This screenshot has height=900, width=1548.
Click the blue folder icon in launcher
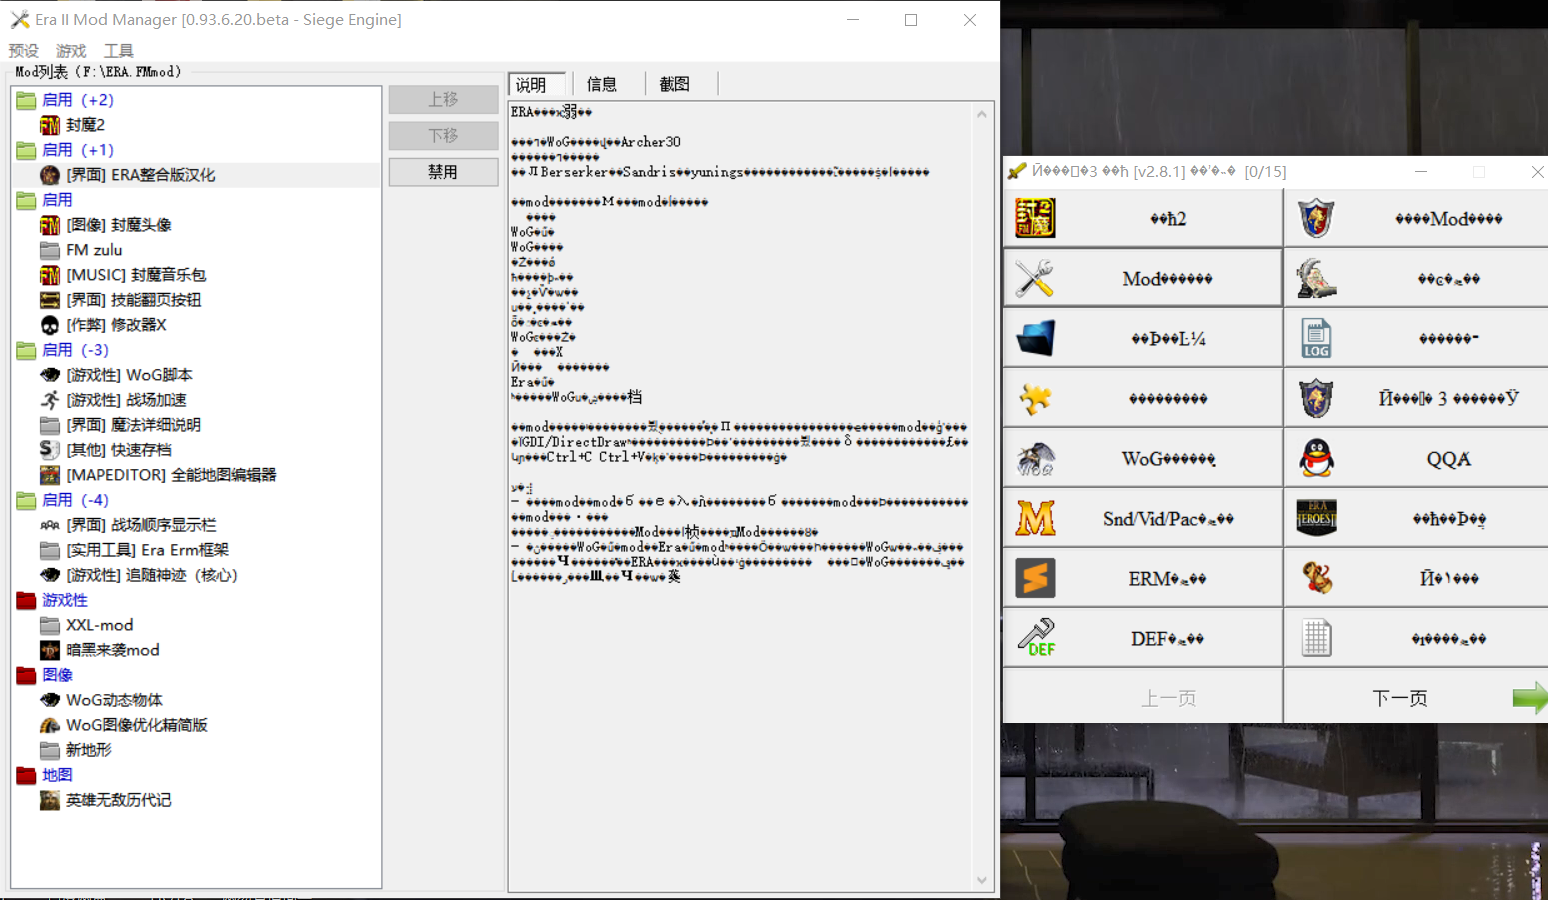coord(1035,338)
